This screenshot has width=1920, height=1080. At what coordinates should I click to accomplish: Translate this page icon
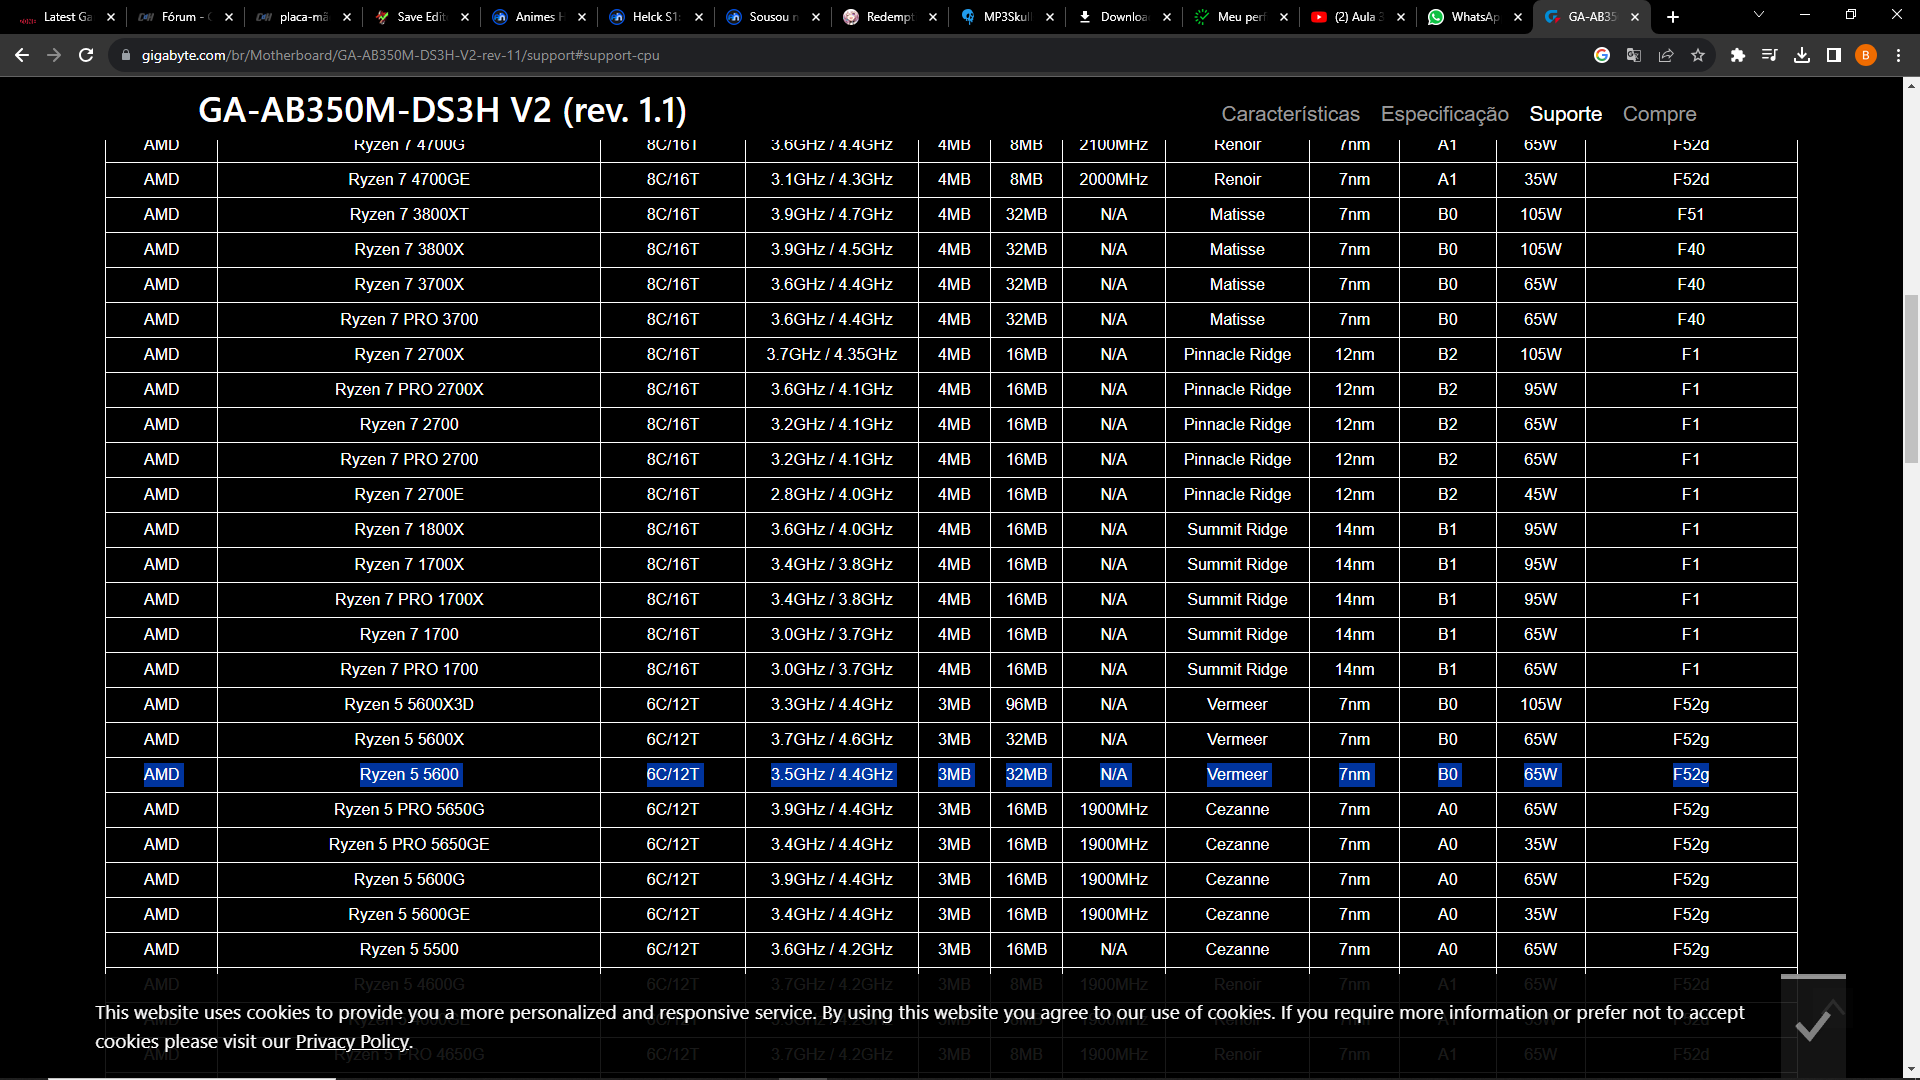click(x=1634, y=55)
